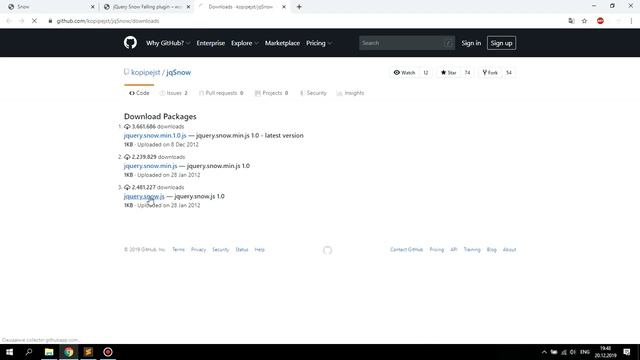
Task: Click the Sign in link
Action: [471, 43]
